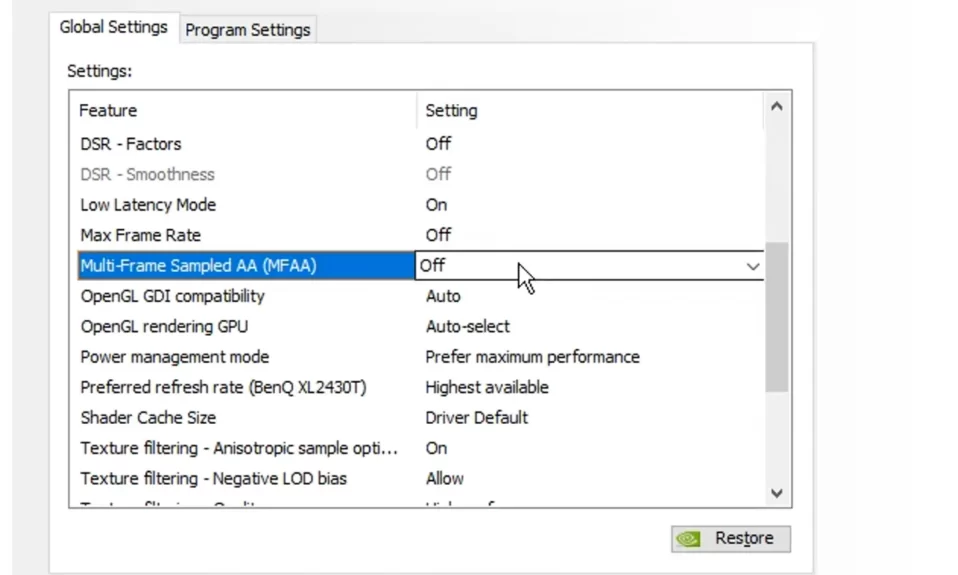Screen dimensions: 958x575
Task: Select the OpenGL GDI compatibility row
Action: (x=420, y=296)
